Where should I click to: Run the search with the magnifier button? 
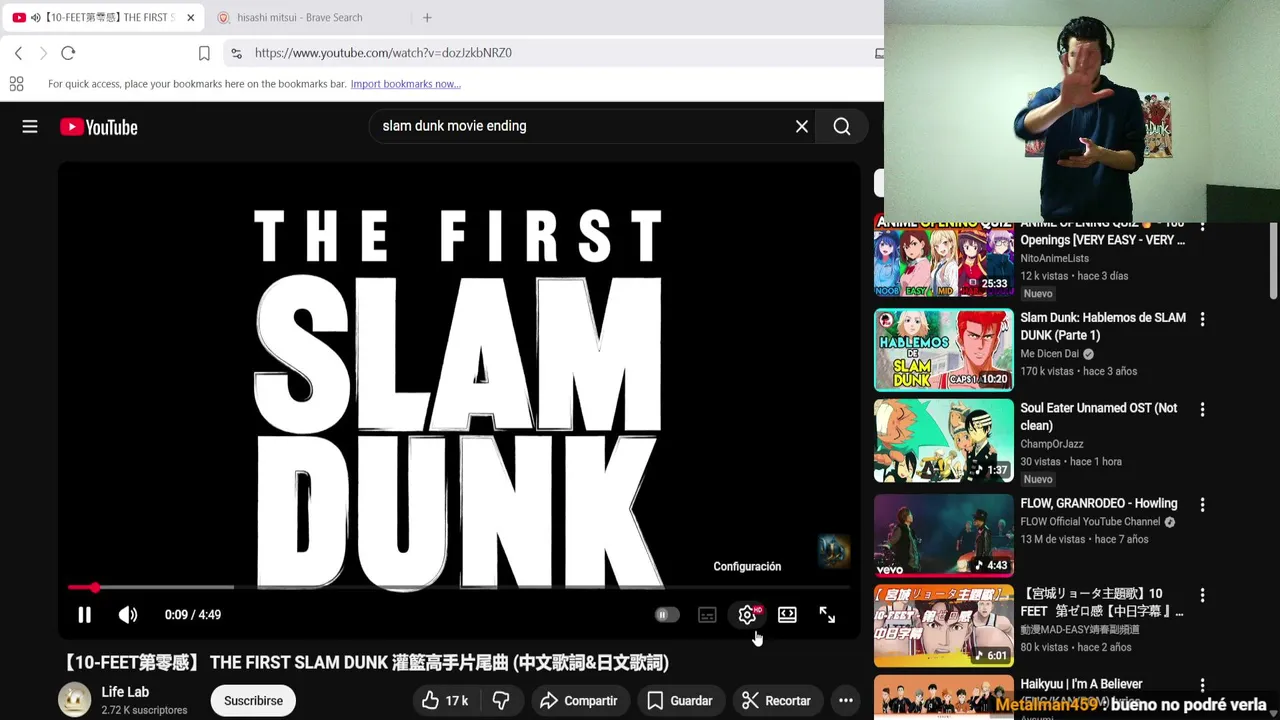click(x=842, y=126)
